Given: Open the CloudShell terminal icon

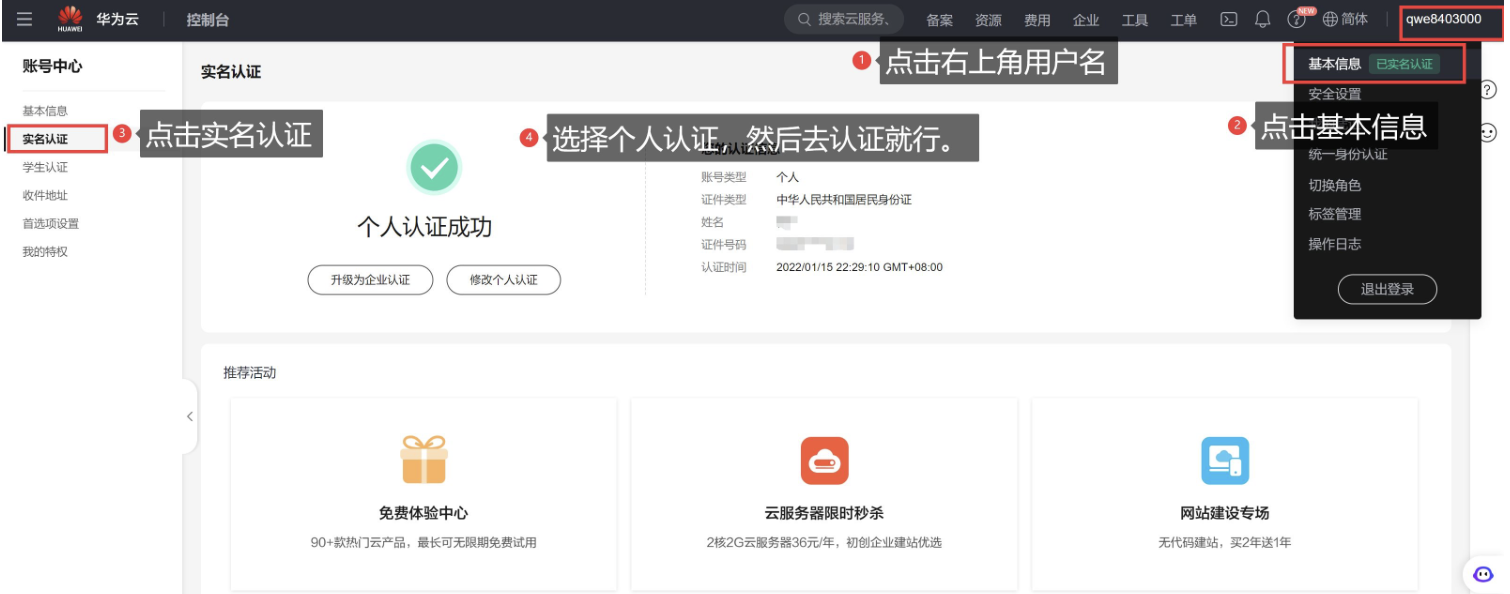Looking at the screenshot, I should point(1229,19).
